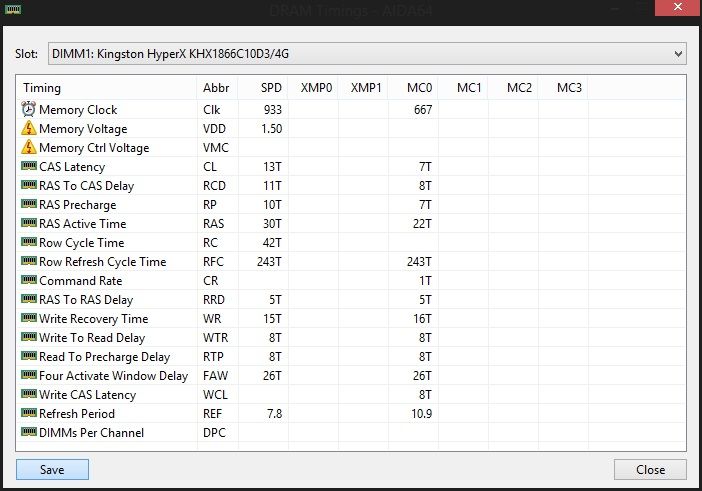The width and height of the screenshot is (702, 491).
Task: Select the Command Rate row label
Action: click(81, 281)
